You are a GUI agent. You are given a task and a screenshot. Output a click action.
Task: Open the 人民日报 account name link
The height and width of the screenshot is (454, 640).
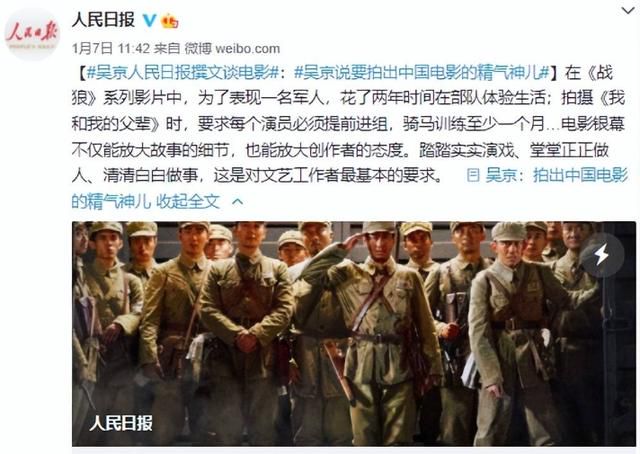[103, 19]
